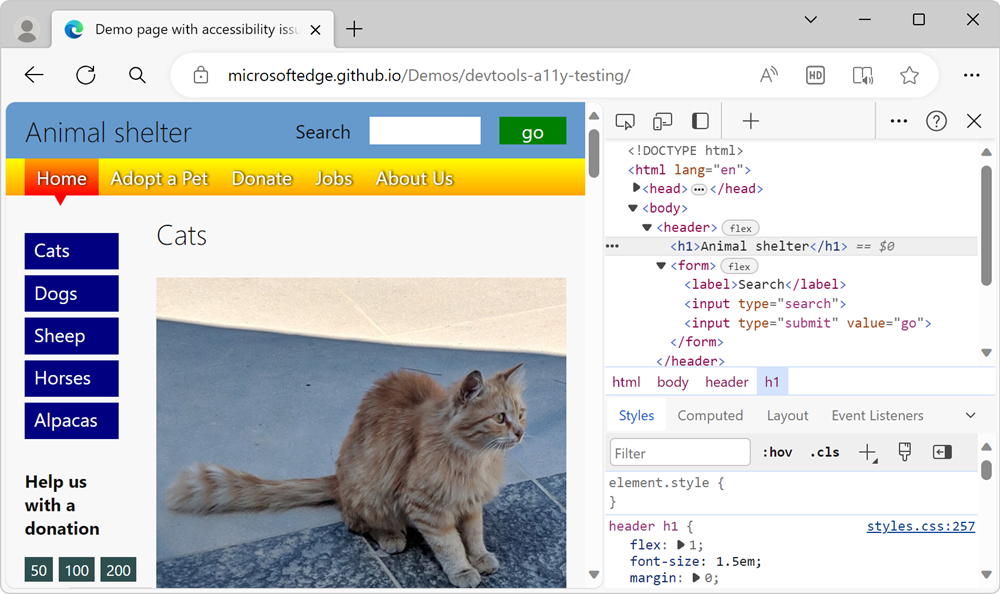The height and width of the screenshot is (594, 1000).
Task: Start Read aloud from the address bar
Action: click(x=768, y=74)
